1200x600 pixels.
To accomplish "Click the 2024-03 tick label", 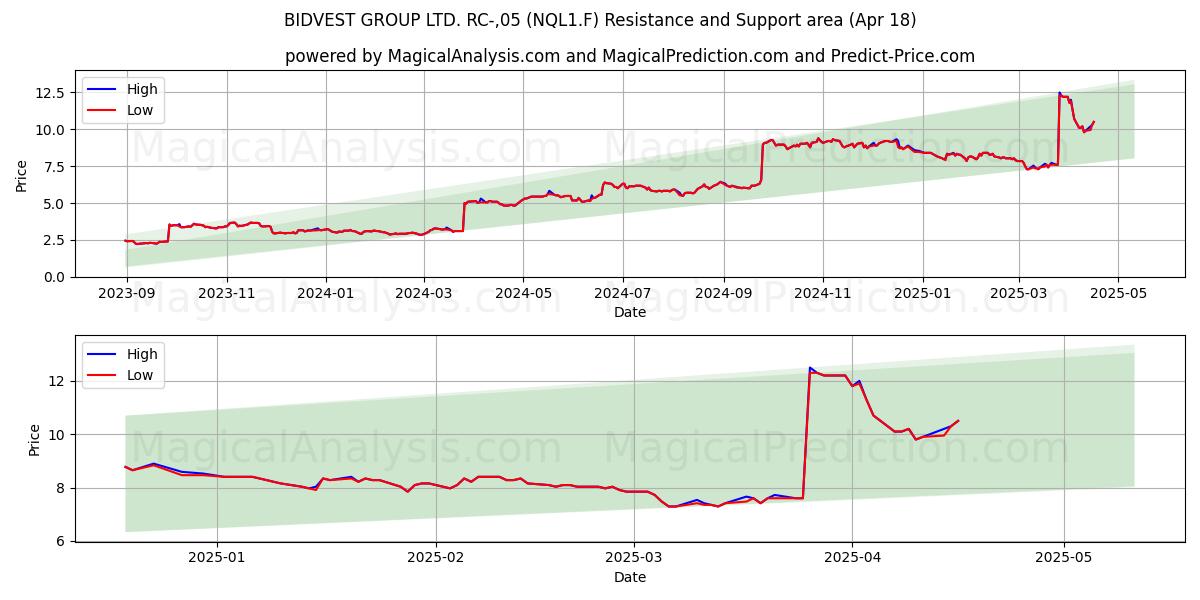I will point(424,294).
